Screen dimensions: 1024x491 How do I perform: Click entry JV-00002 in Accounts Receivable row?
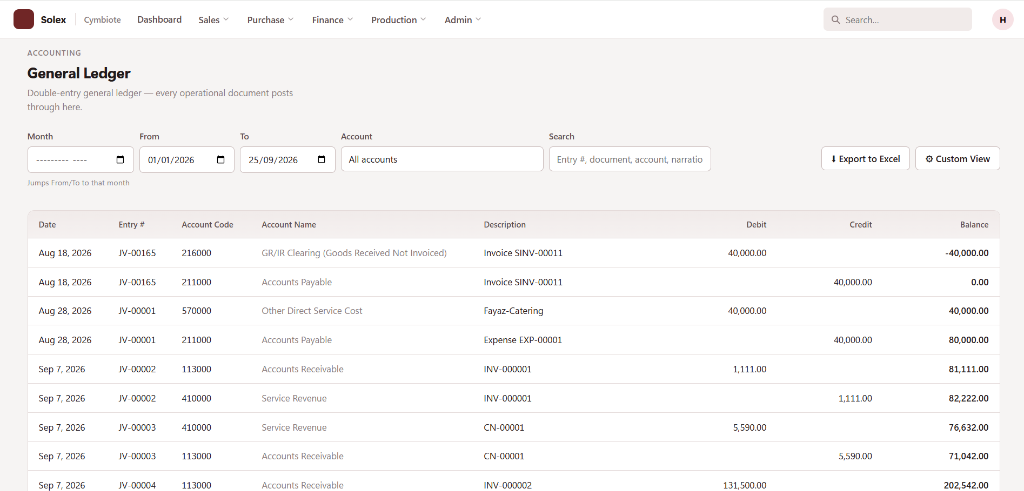click(137, 369)
